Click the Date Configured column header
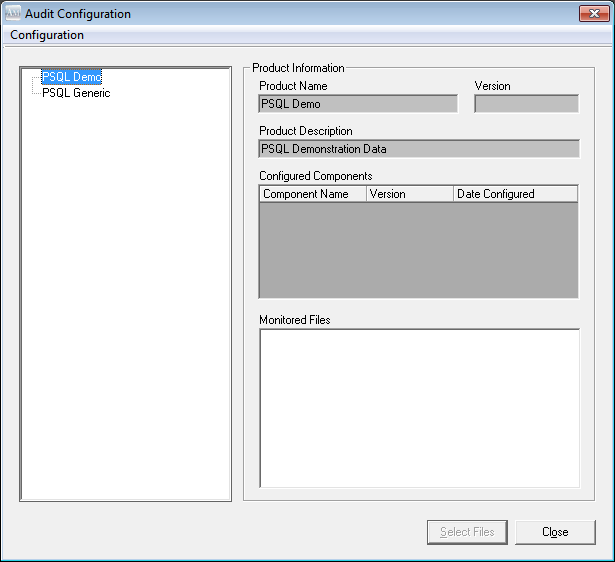 pyautogui.click(x=514, y=194)
